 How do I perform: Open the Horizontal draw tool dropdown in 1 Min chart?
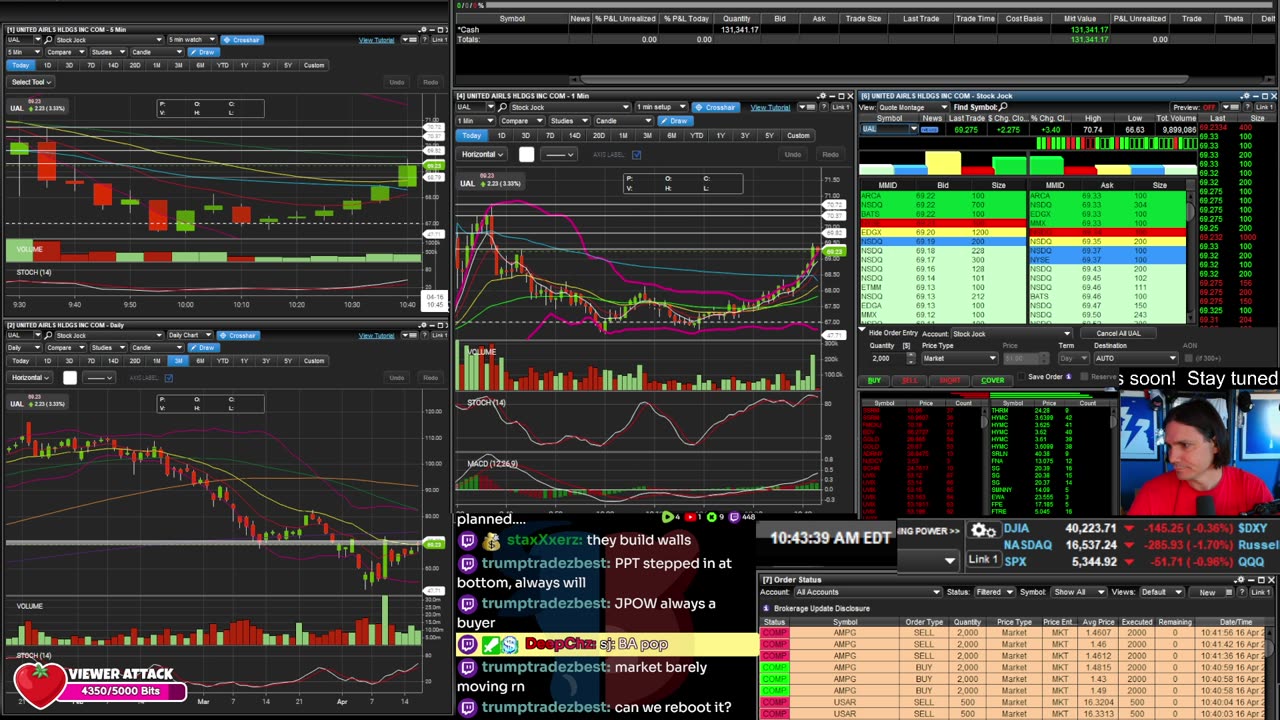(483, 155)
